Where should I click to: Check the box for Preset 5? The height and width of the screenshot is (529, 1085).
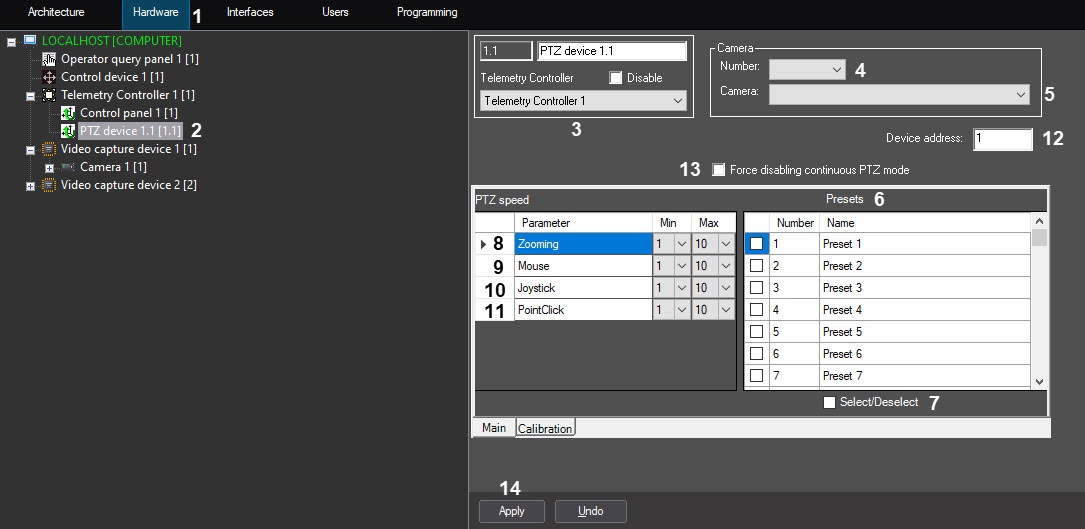click(x=756, y=332)
